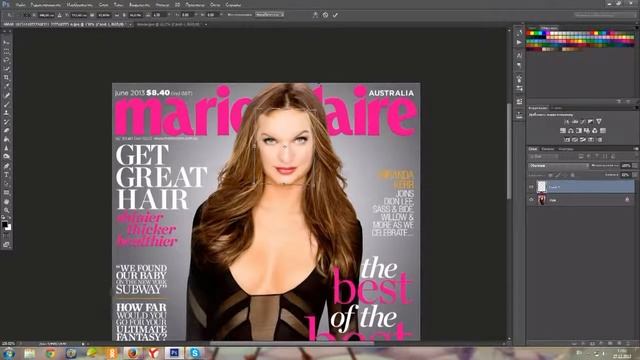Screen dimensions: 640x360
Task: Toggle lock all in Layers panel
Action: 572,175
